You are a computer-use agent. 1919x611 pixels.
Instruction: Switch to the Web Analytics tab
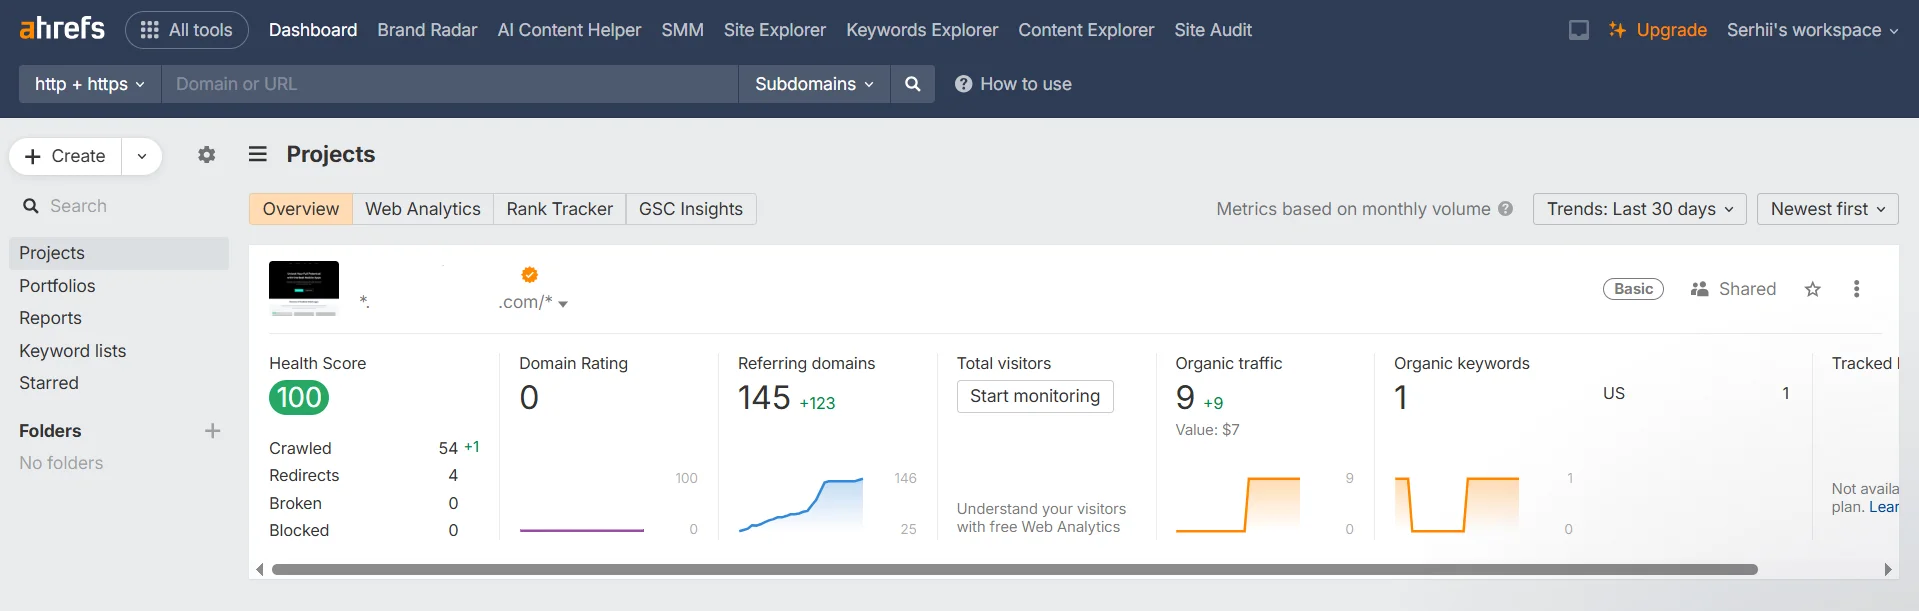pyautogui.click(x=423, y=209)
